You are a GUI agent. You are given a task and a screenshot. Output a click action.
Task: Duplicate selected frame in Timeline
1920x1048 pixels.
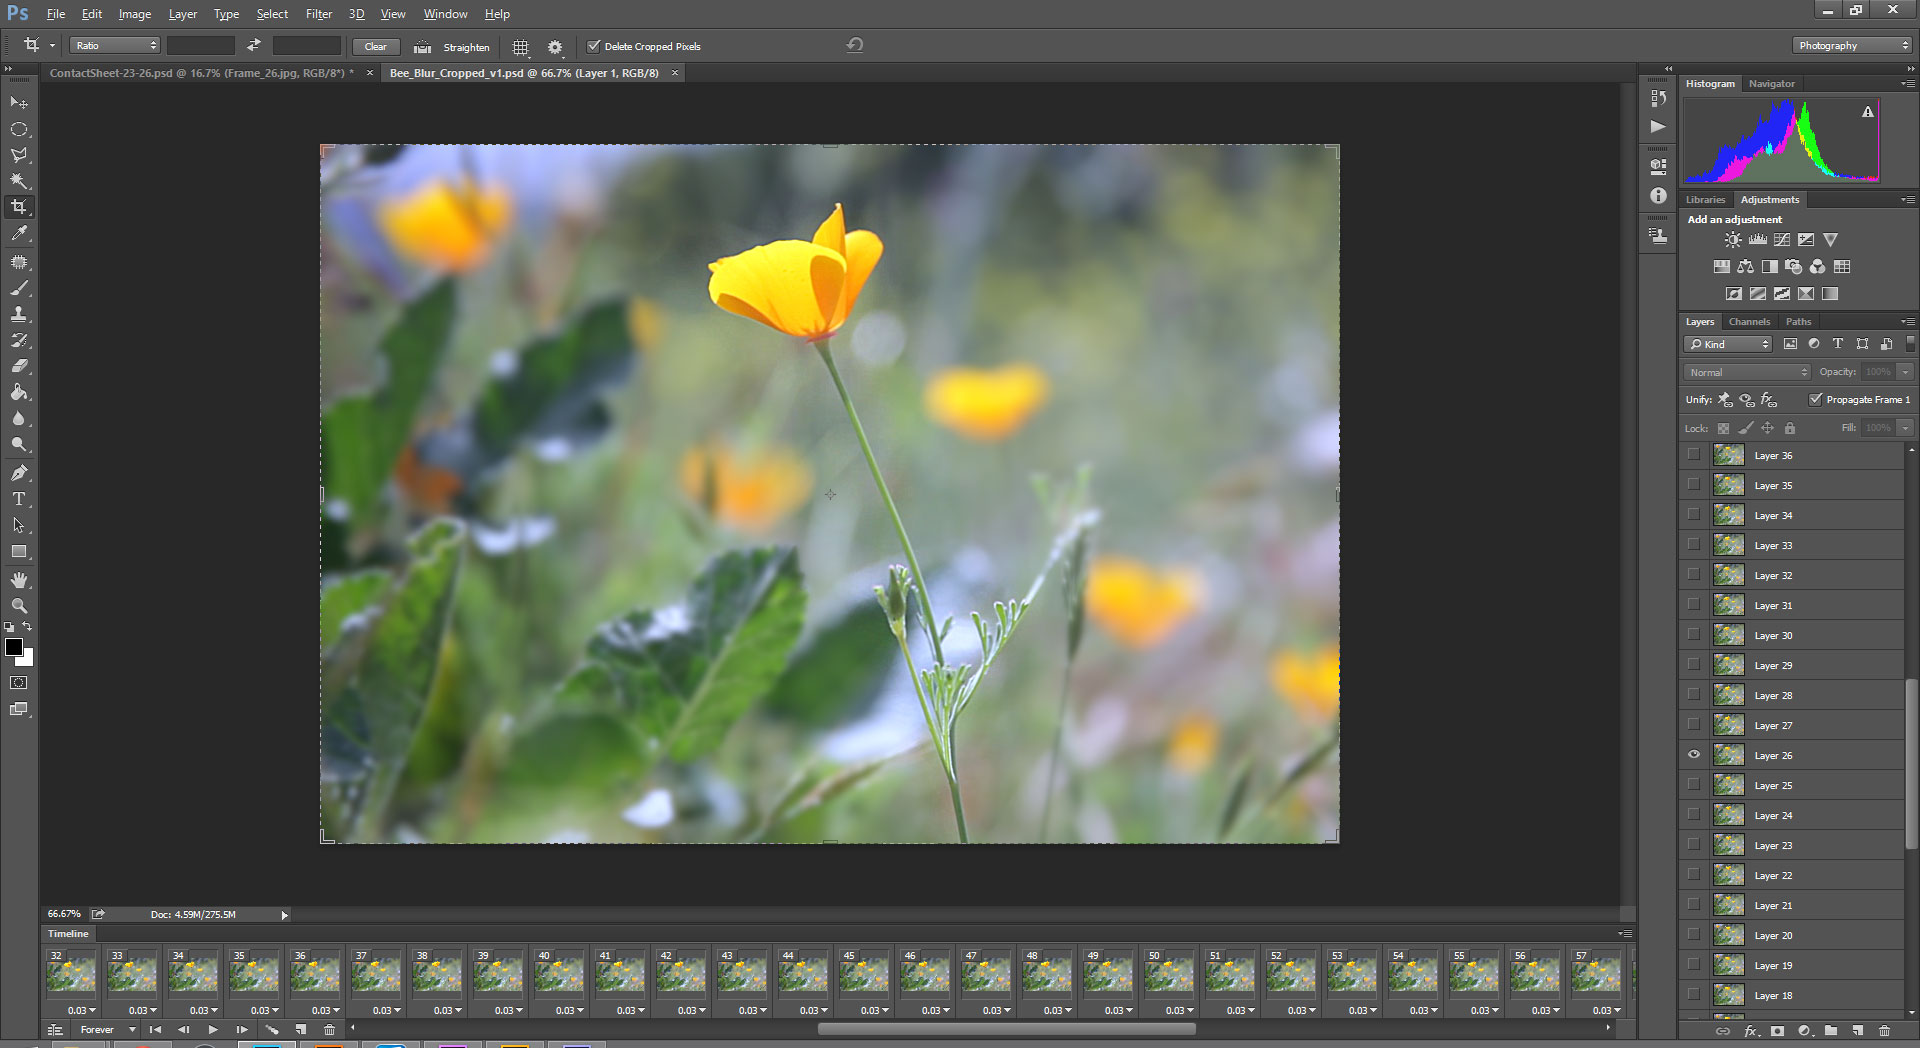tap(300, 1029)
